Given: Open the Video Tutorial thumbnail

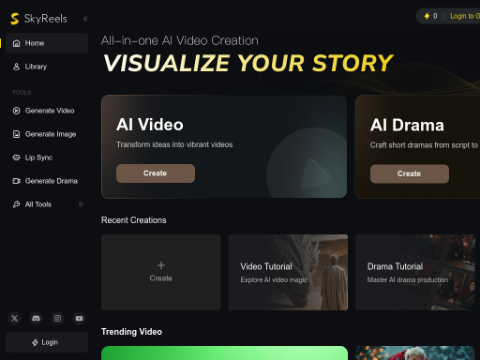Looking at the screenshot, I should [x=288, y=272].
